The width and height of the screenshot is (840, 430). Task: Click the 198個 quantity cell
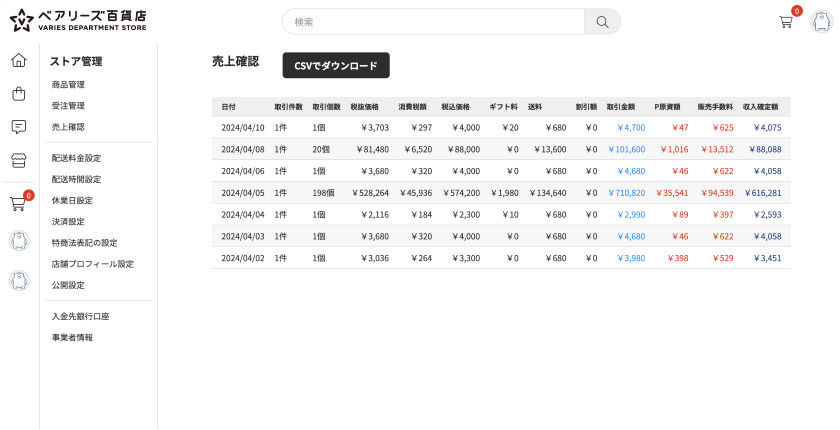click(323, 193)
